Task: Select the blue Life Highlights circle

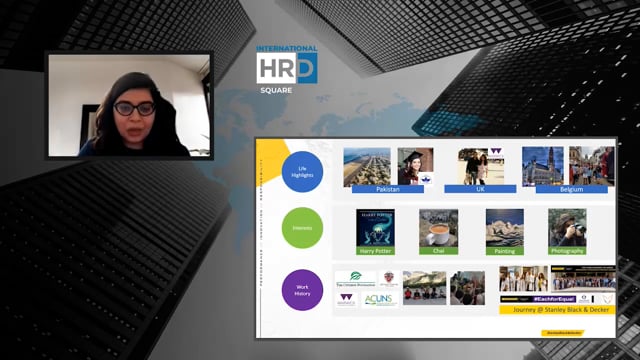Action: [302, 172]
